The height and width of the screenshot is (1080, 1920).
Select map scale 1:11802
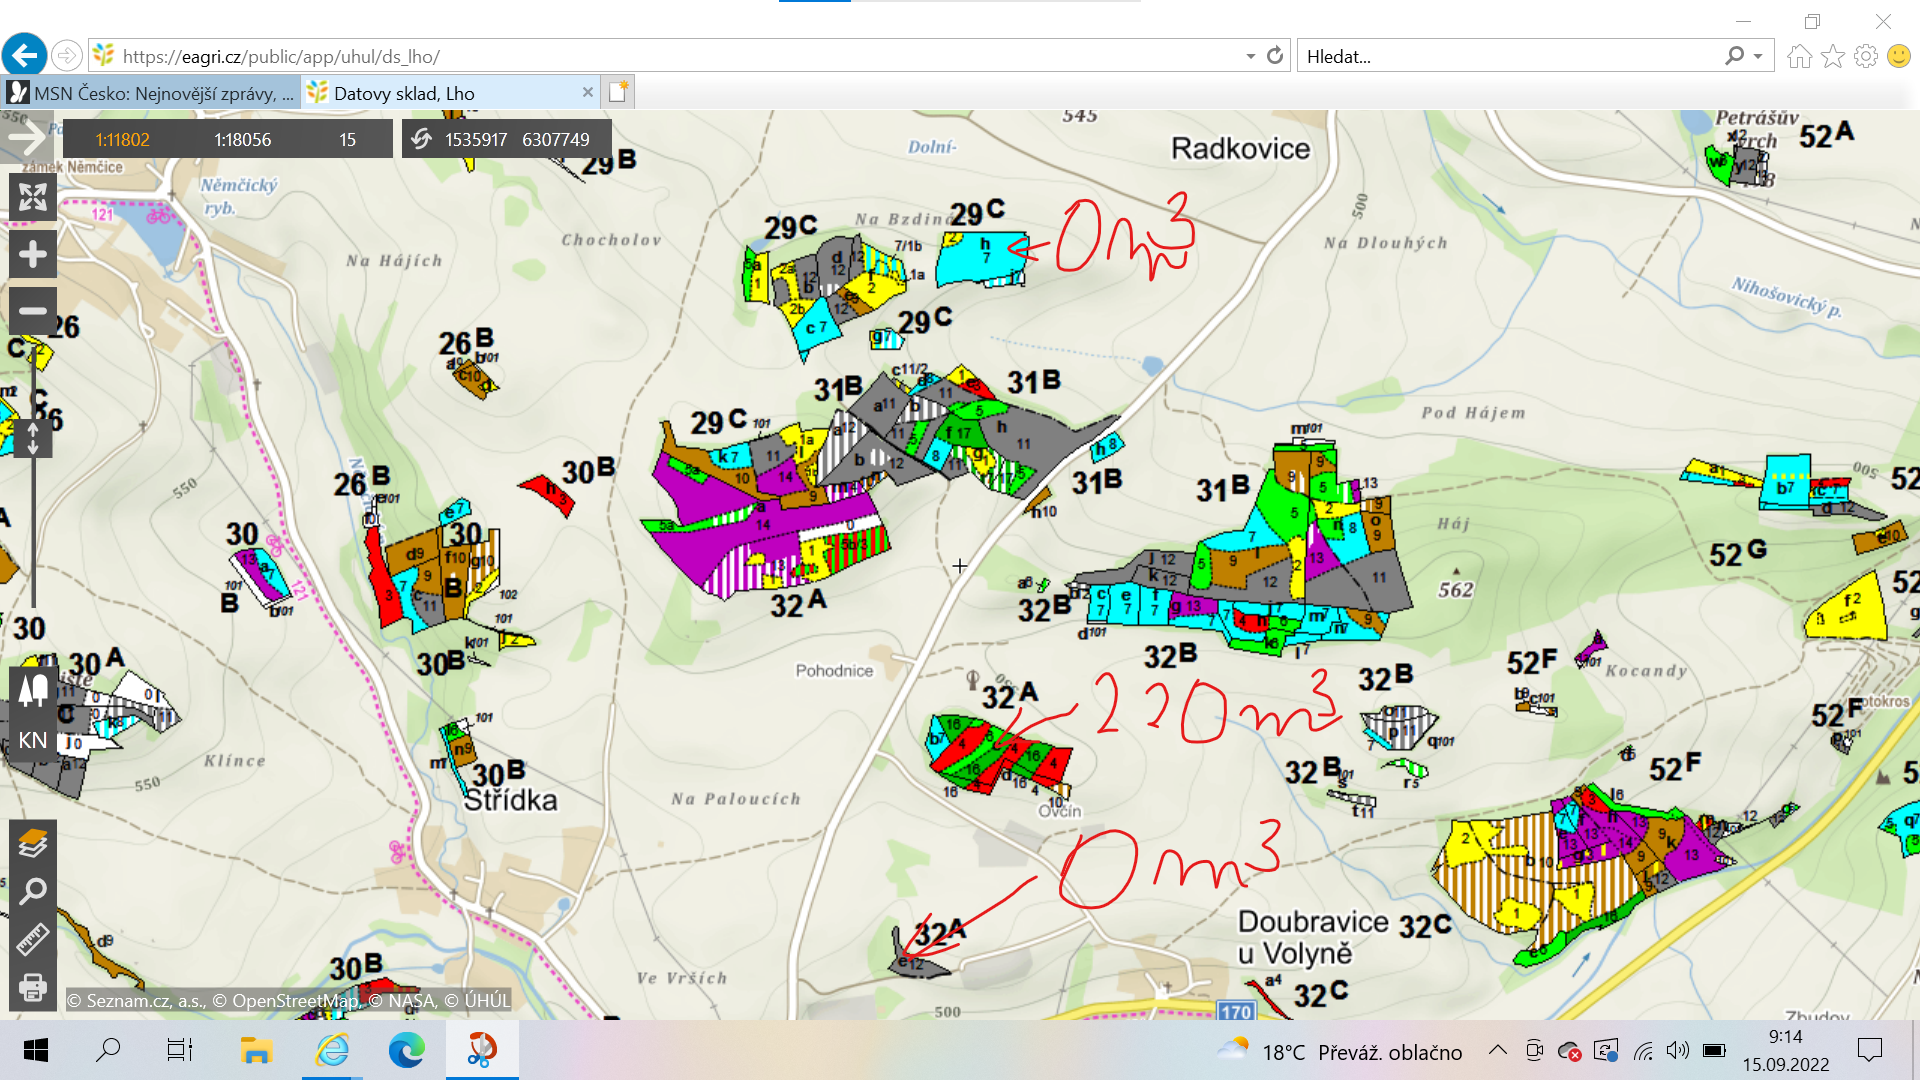(x=122, y=140)
